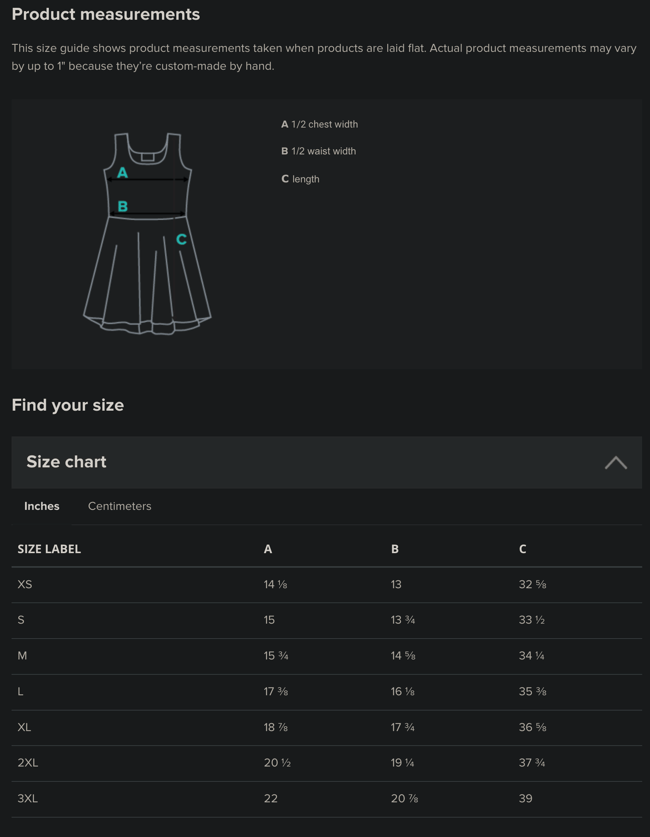Select the XS size row
This screenshot has height=837, width=650.
(x=25, y=584)
